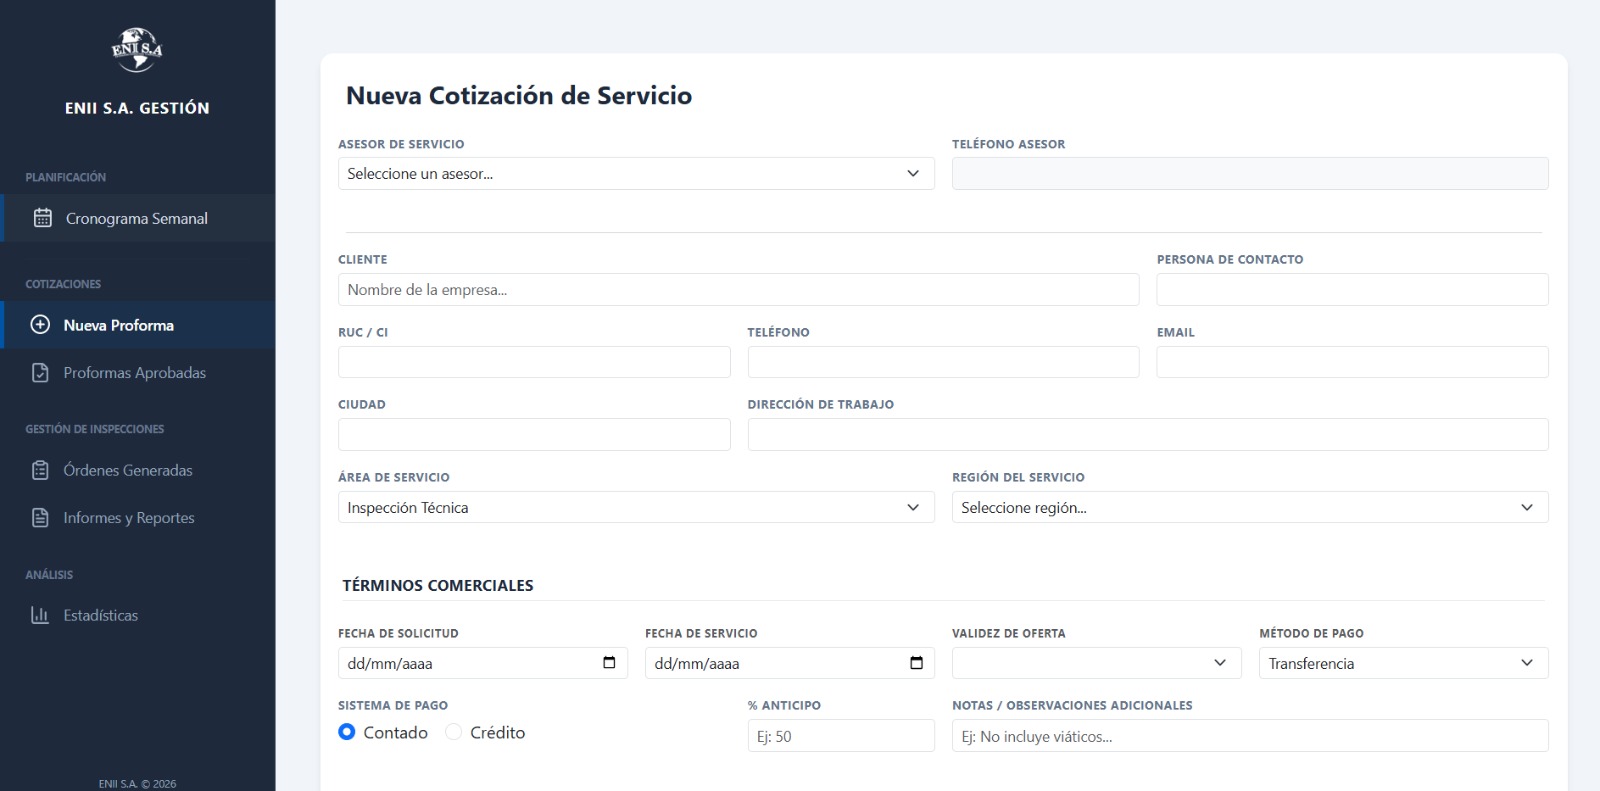The width and height of the screenshot is (1600, 791).
Task: Click the plus-circle icon beside Nueva Proforma
Action: click(40, 325)
